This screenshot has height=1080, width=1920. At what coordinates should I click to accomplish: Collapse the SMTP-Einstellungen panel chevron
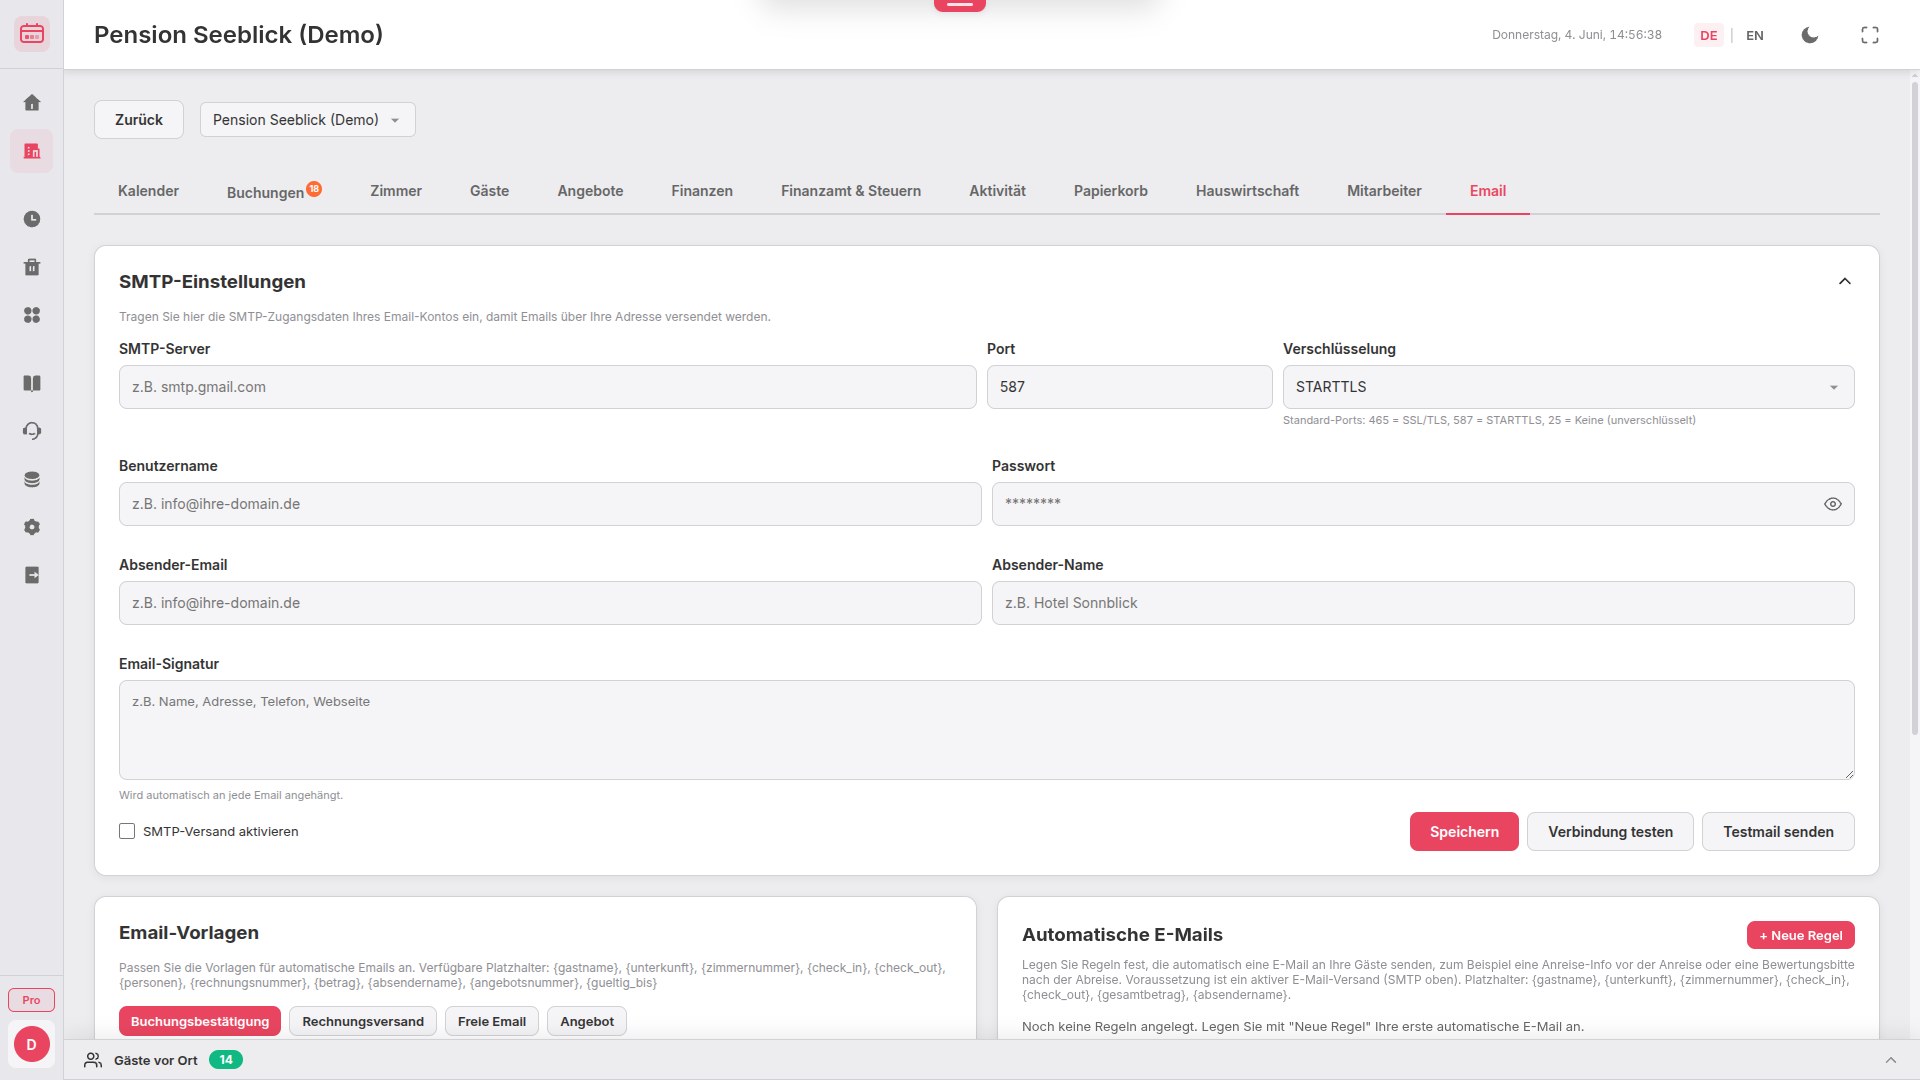pyautogui.click(x=1845, y=282)
